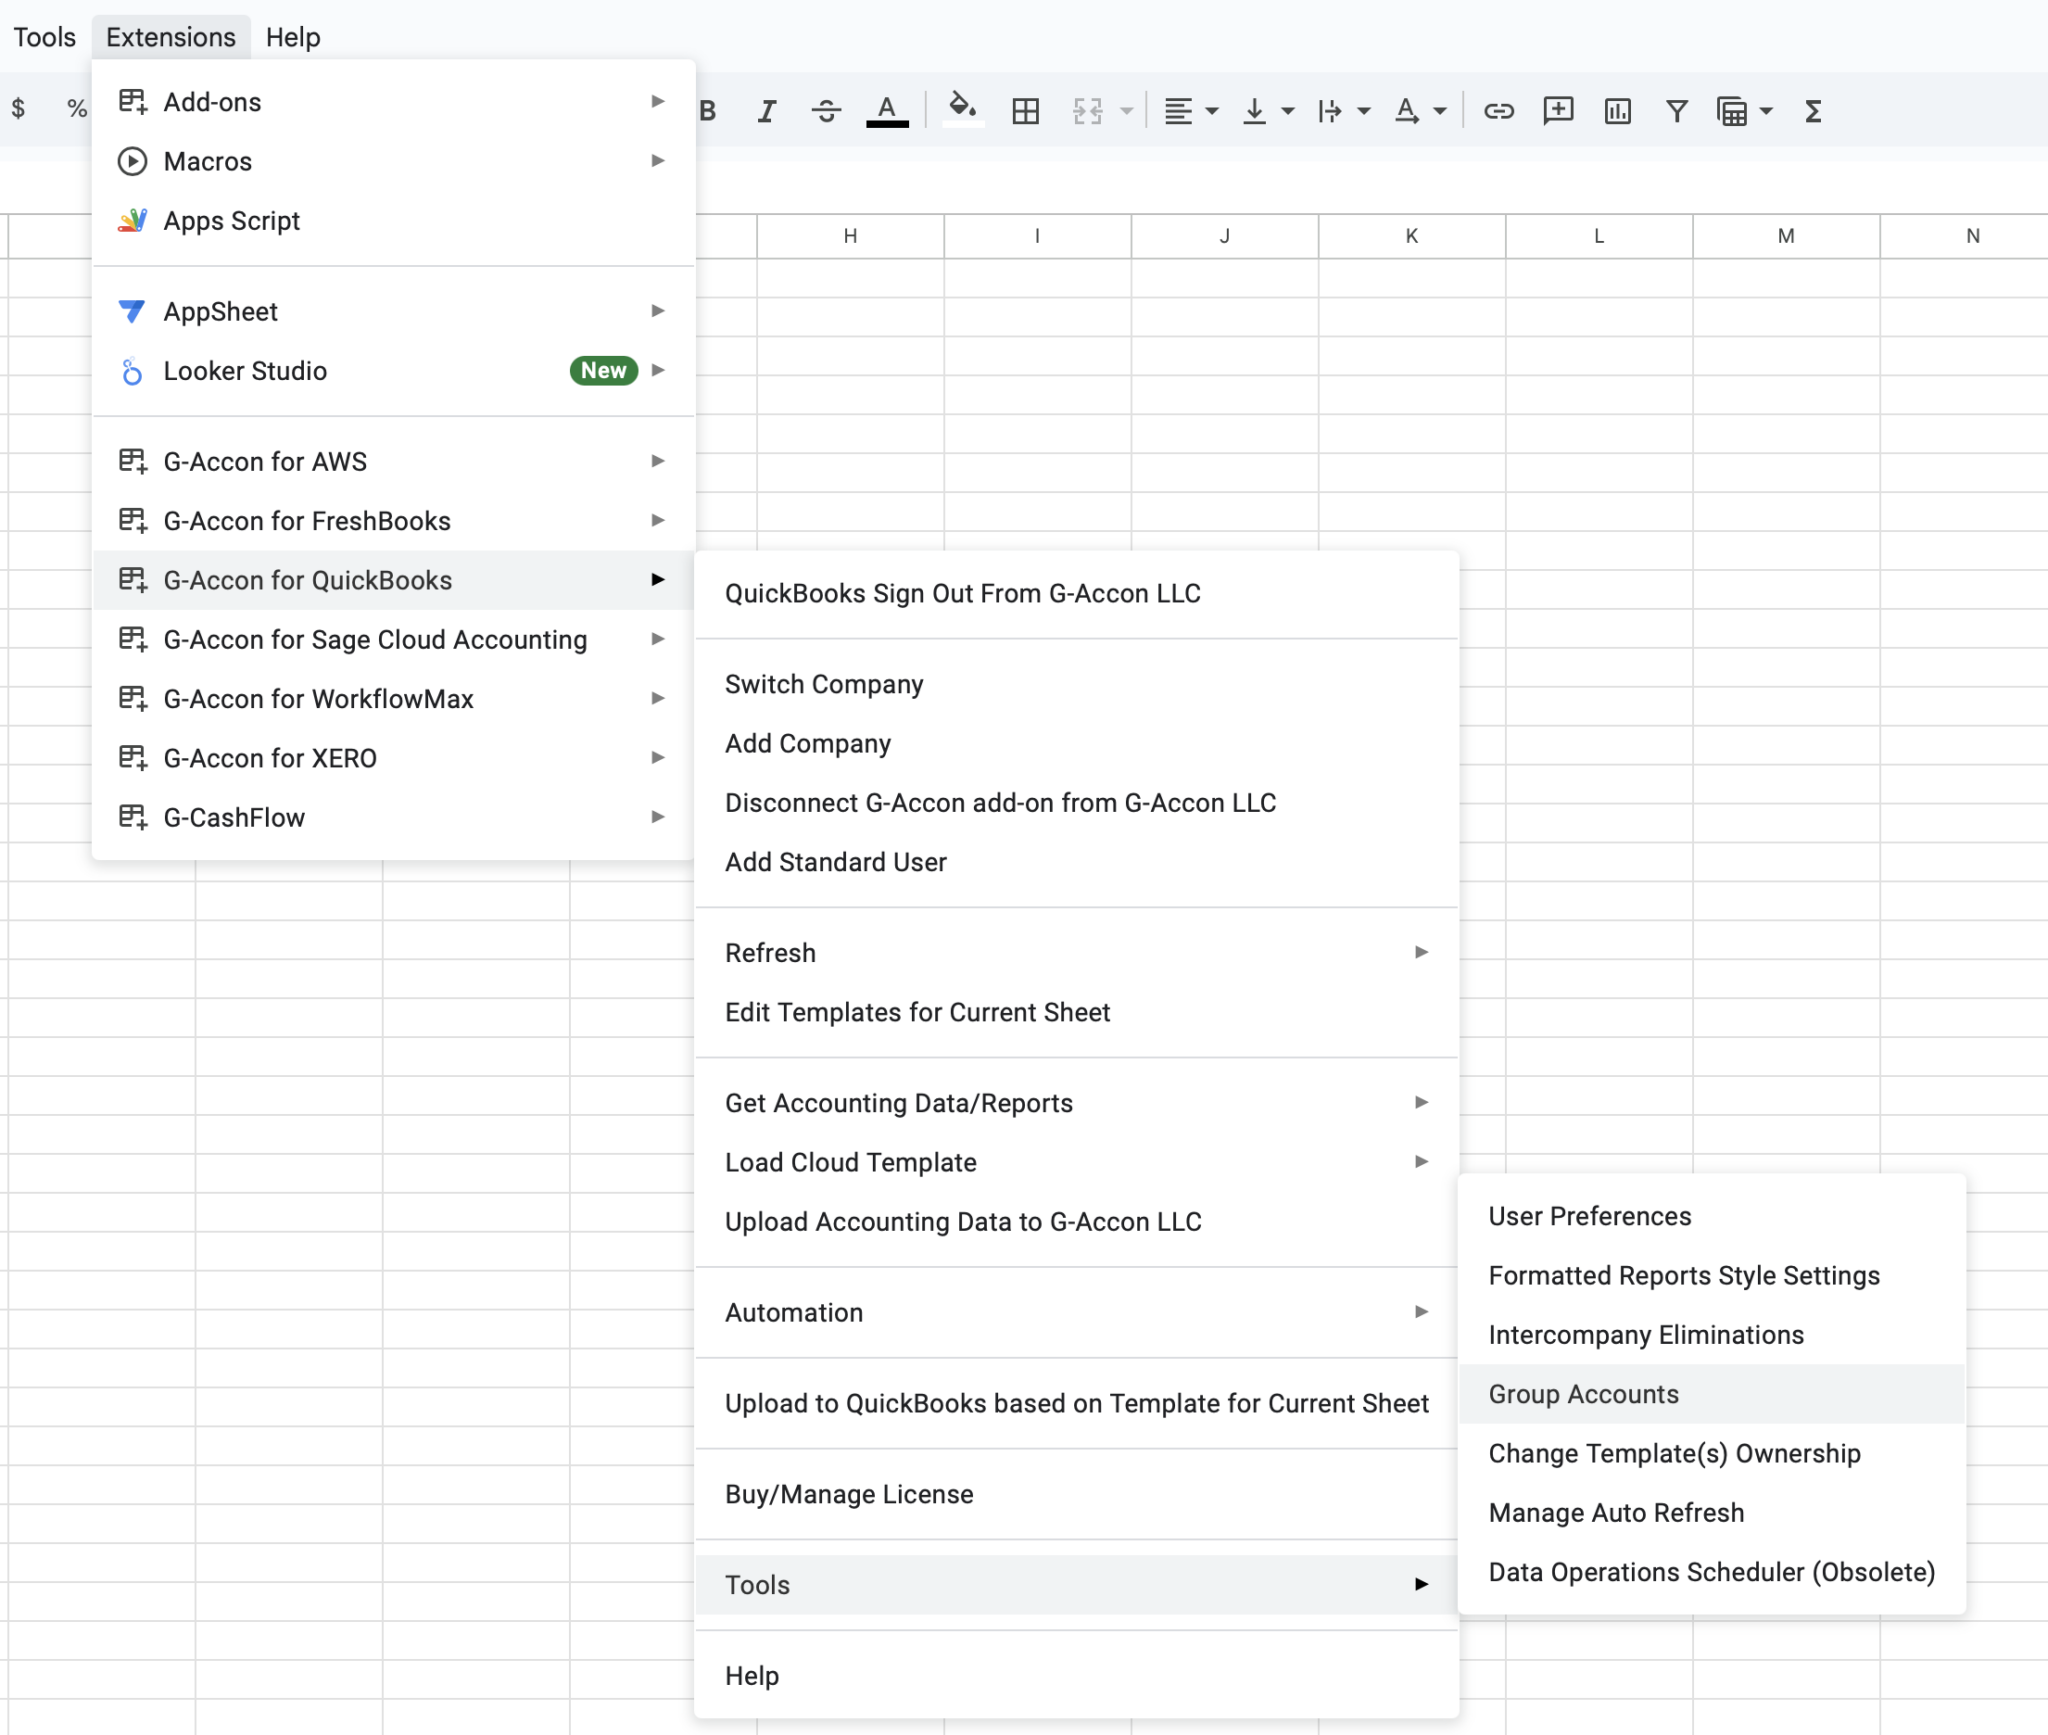2048x1735 pixels.
Task: Open the QuickBooks Tools submenu item
Action: click(x=1077, y=1584)
